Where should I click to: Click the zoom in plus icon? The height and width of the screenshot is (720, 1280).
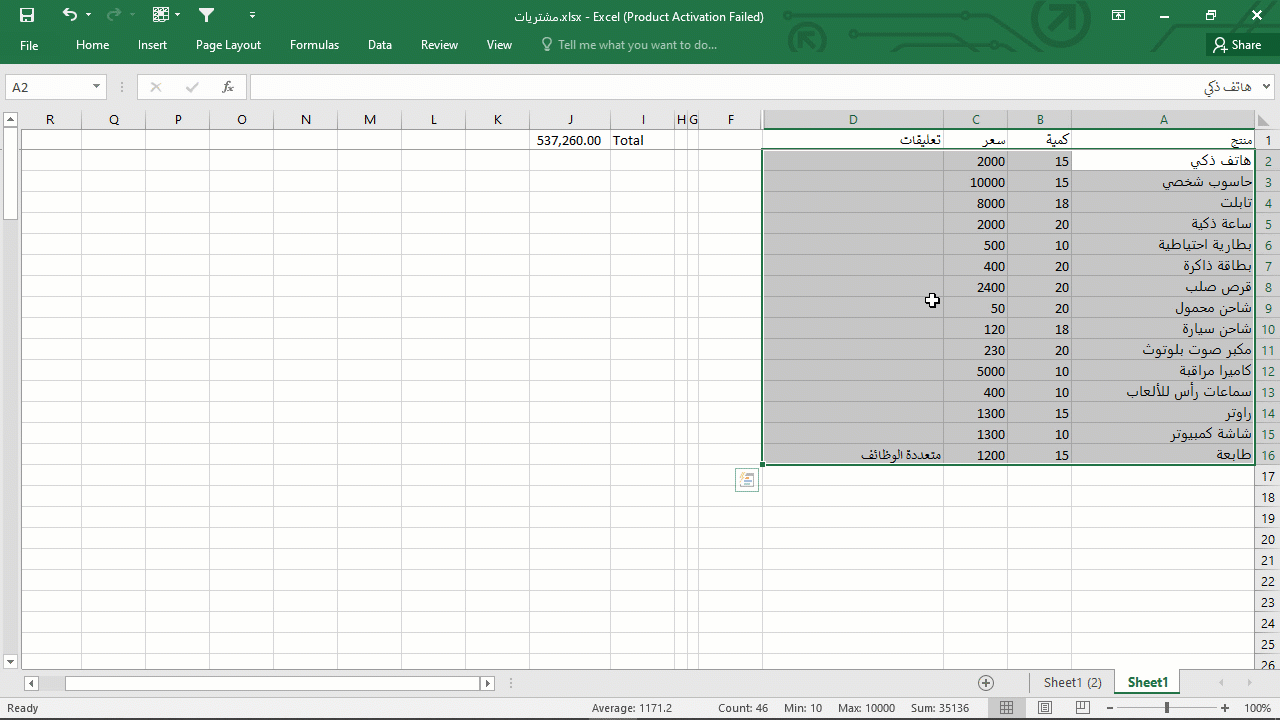[x=1225, y=708]
